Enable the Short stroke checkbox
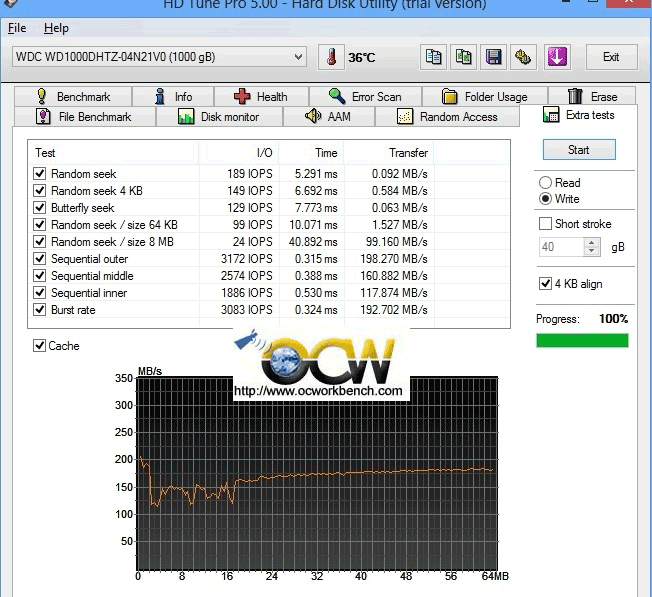The height and width of the screenshot is (597, 652). [545, 224]
